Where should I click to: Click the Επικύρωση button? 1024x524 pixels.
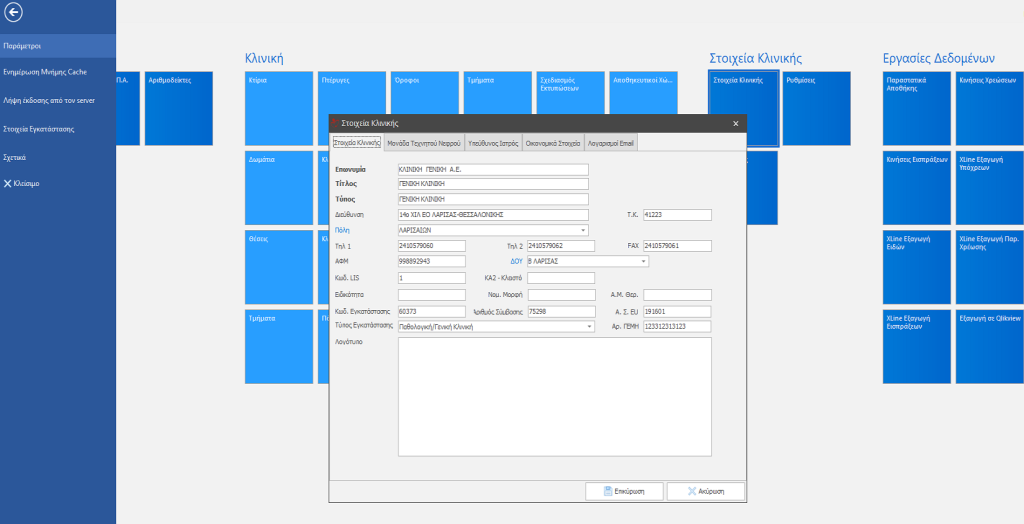625,492
